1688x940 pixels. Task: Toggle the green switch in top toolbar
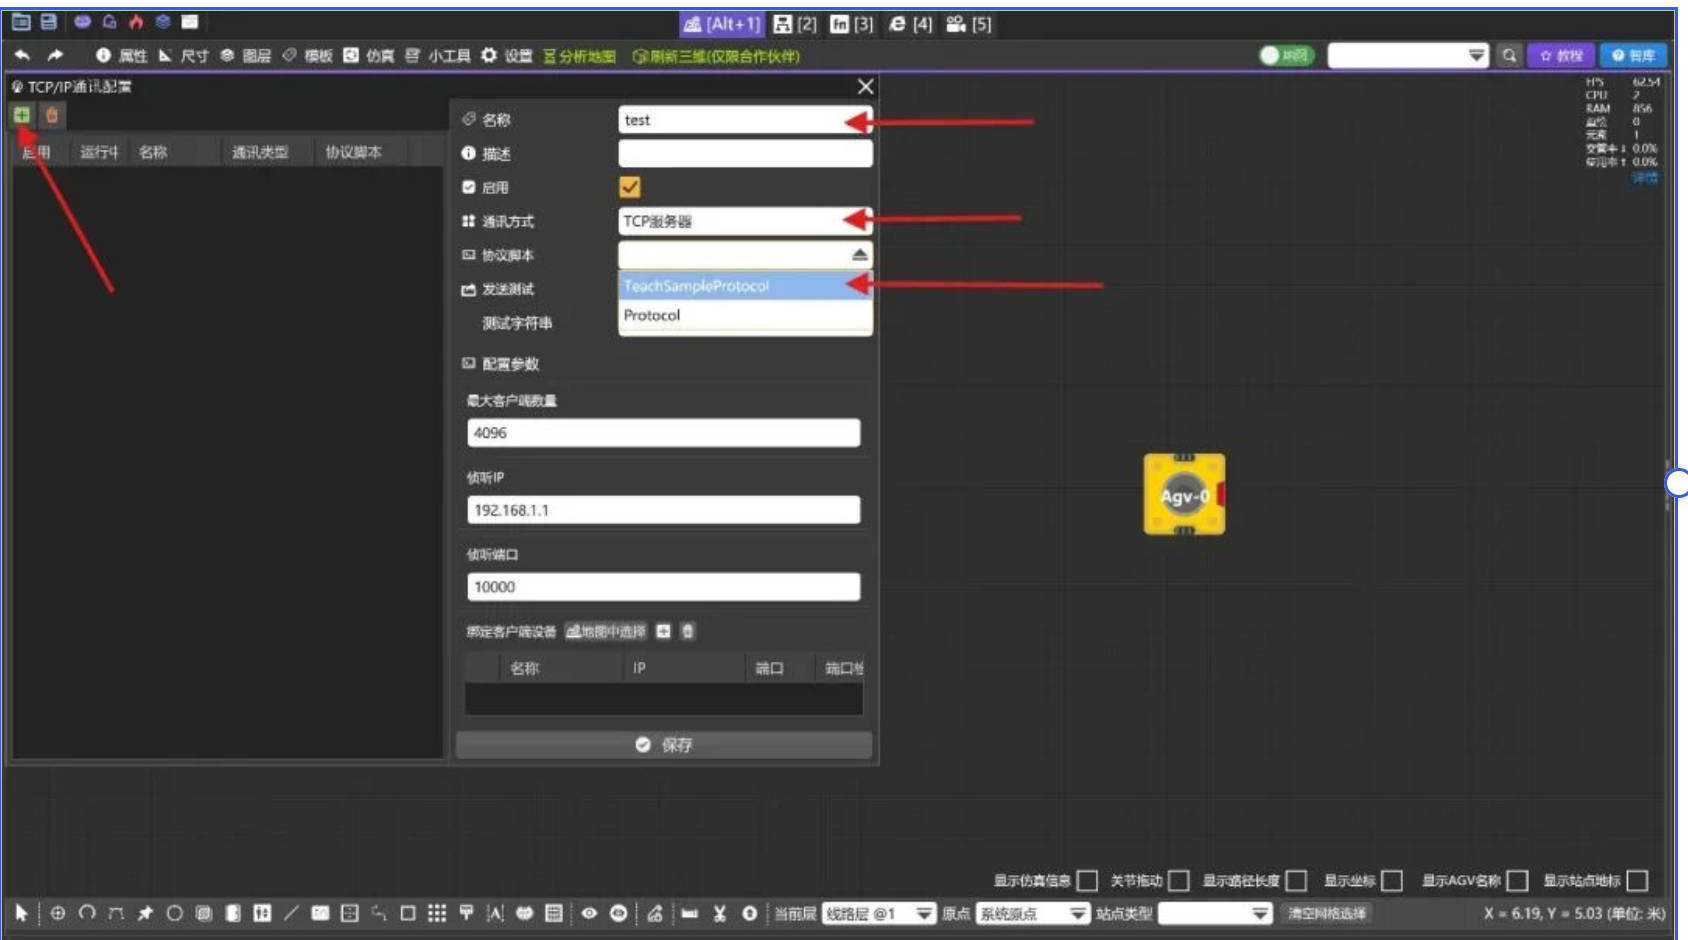1287,55
